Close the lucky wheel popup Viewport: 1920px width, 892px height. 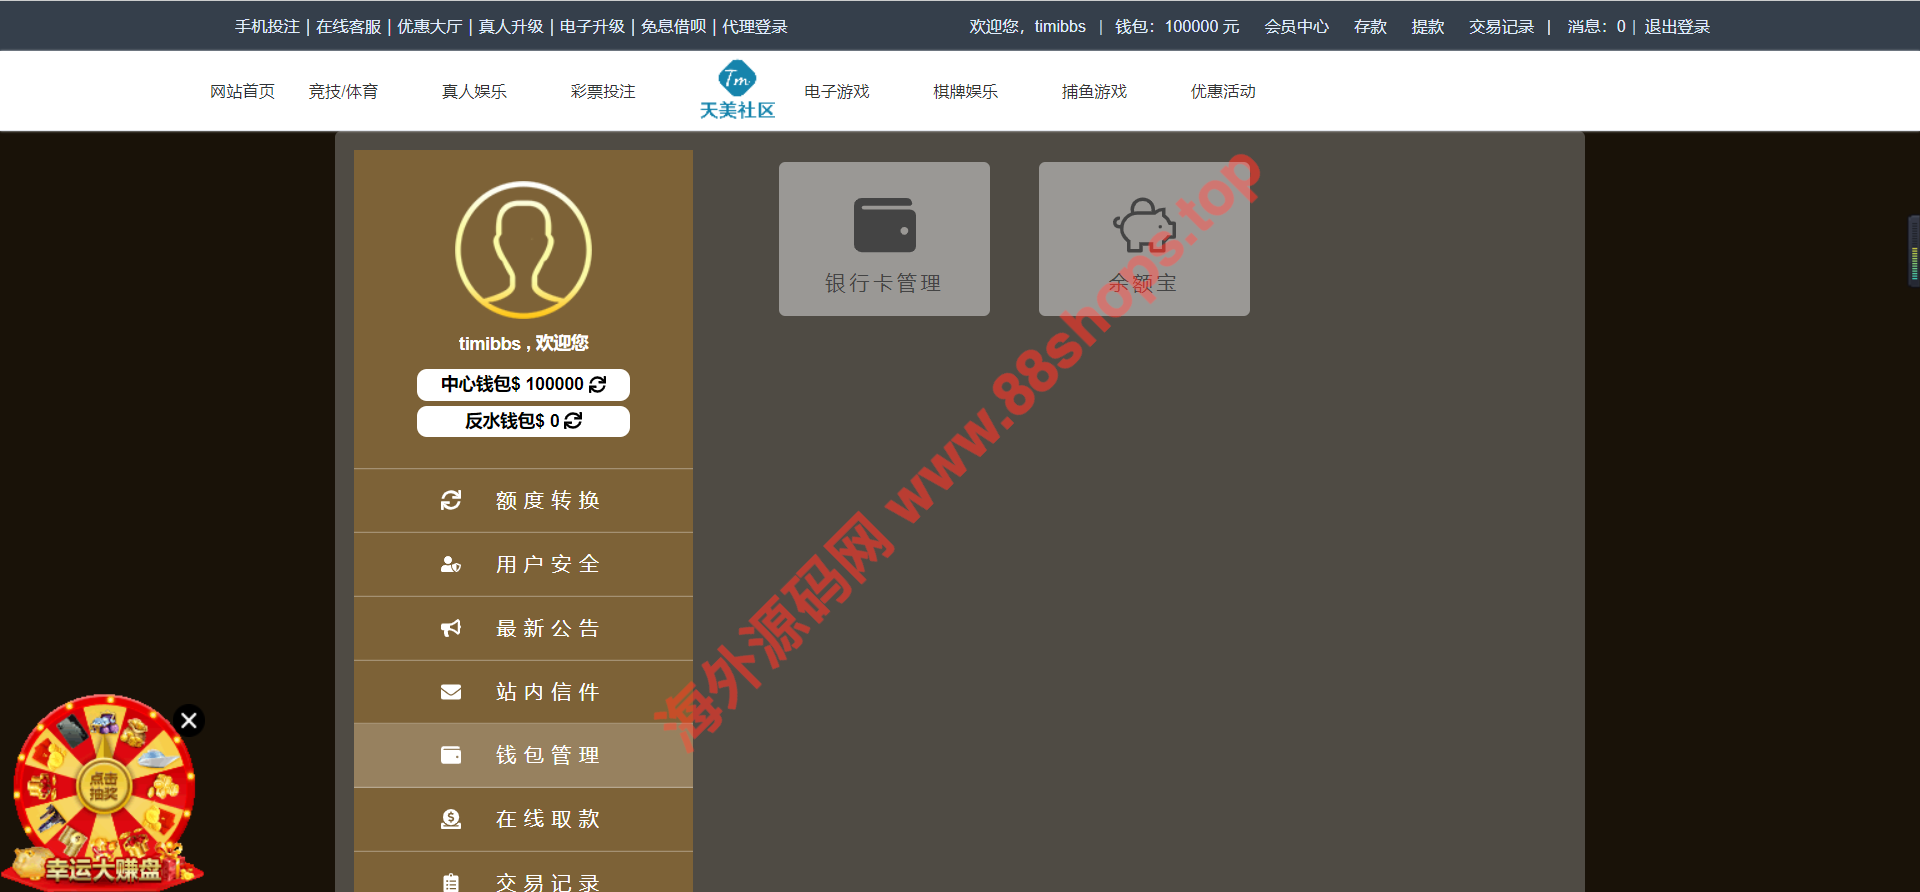[x=188, y=721]
